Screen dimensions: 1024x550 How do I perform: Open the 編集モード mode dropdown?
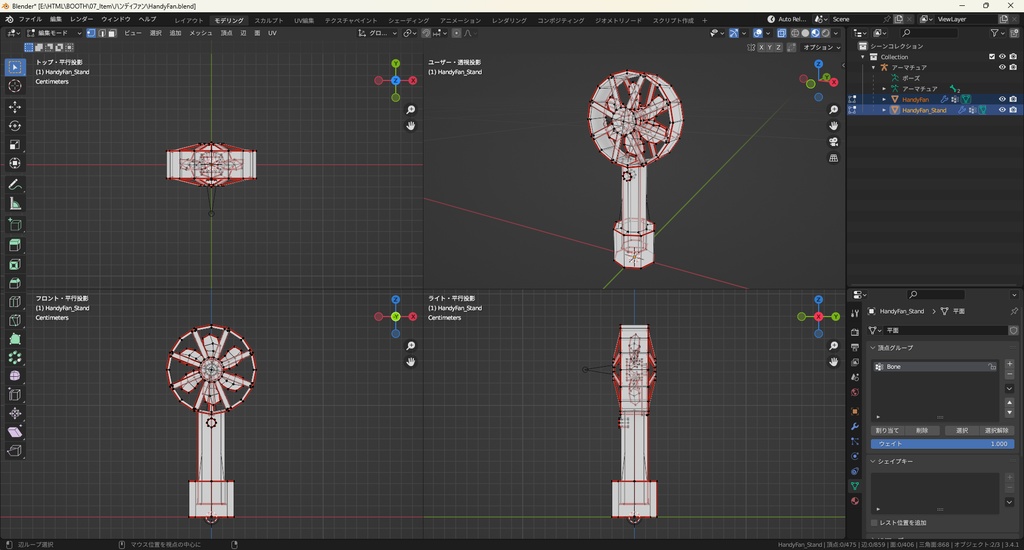pyautogui.click(x=54, y=33)
